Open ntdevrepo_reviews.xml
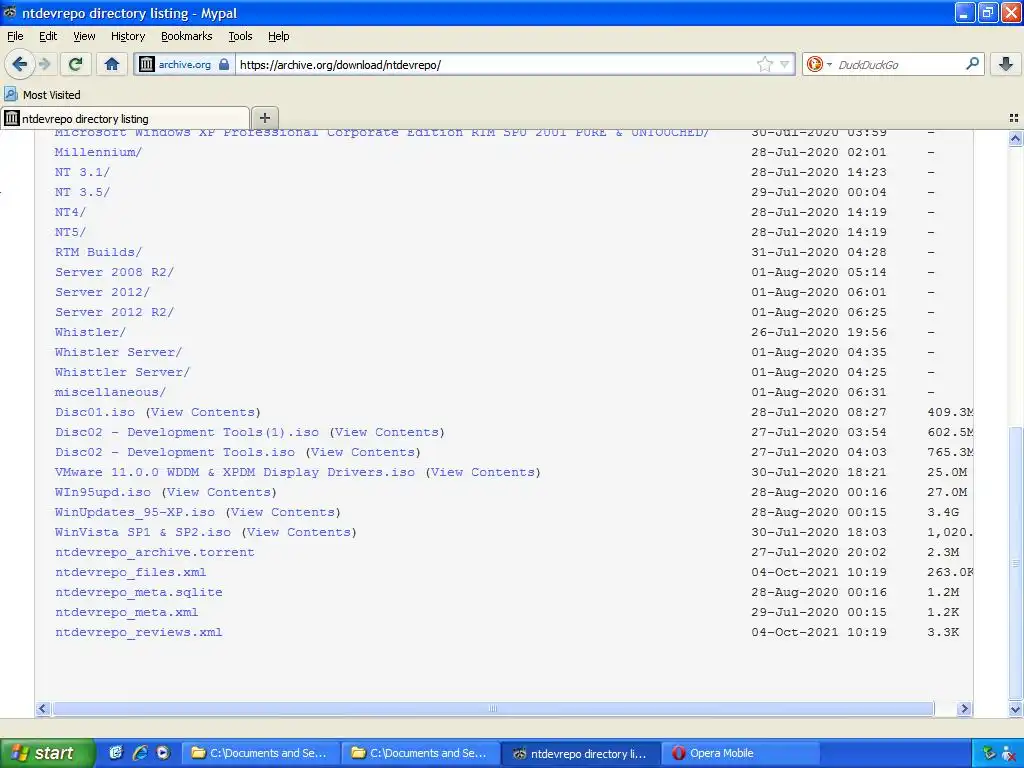1024x768 pixels. tap(138, 632)
